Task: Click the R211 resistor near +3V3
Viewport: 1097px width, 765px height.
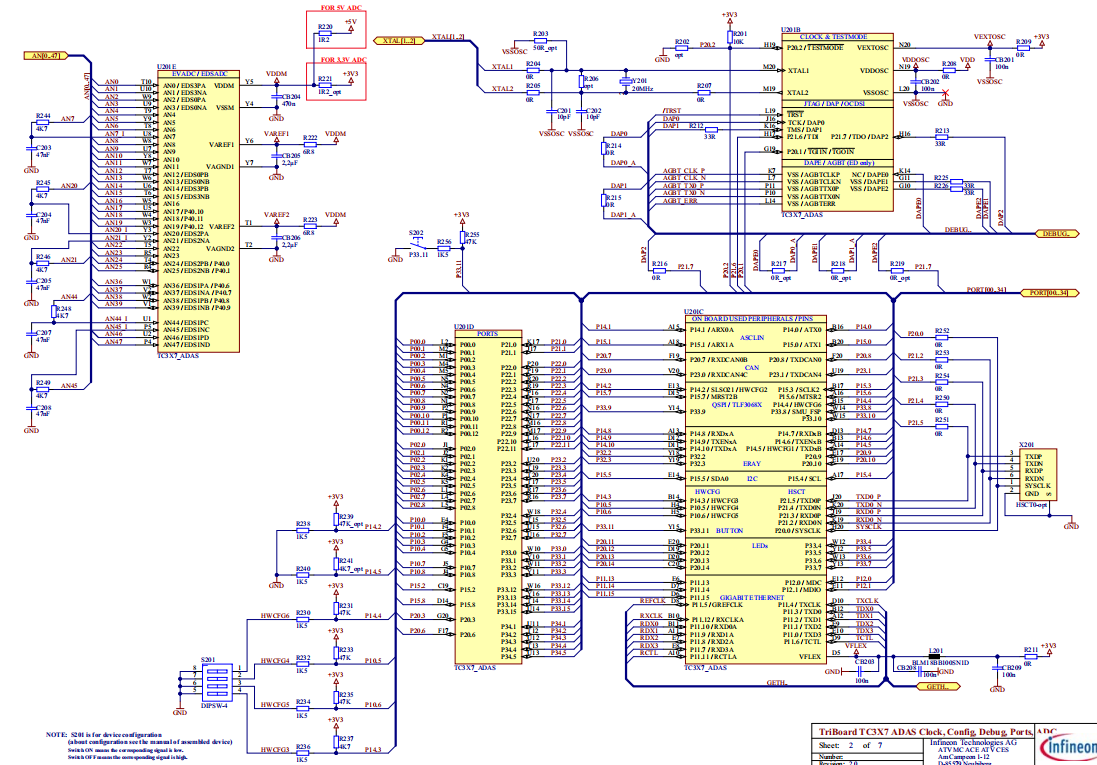Action: pos(1030,657)
